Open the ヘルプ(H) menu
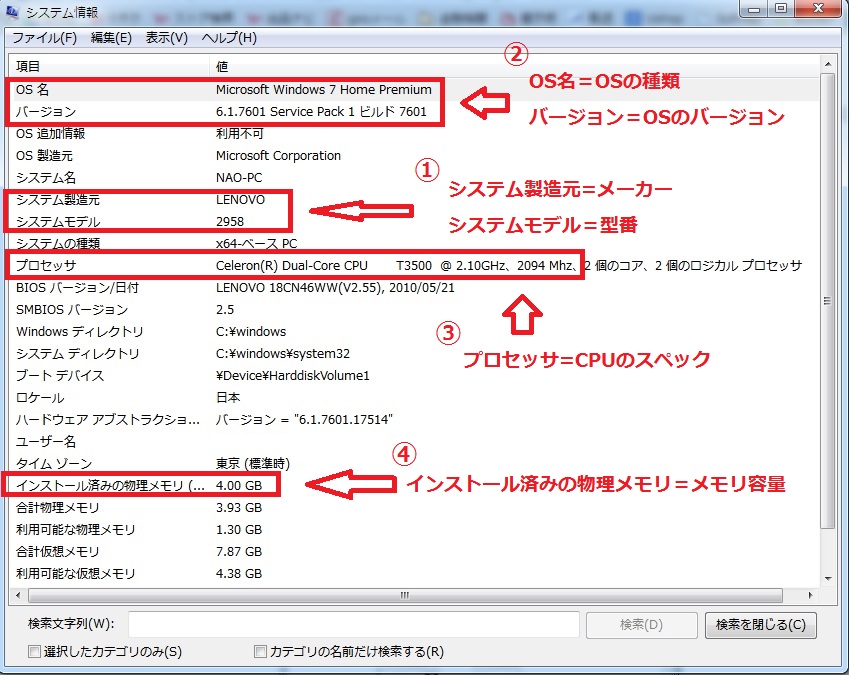The width and height of the screenshot is (849, 675). [x=229, y=38]
